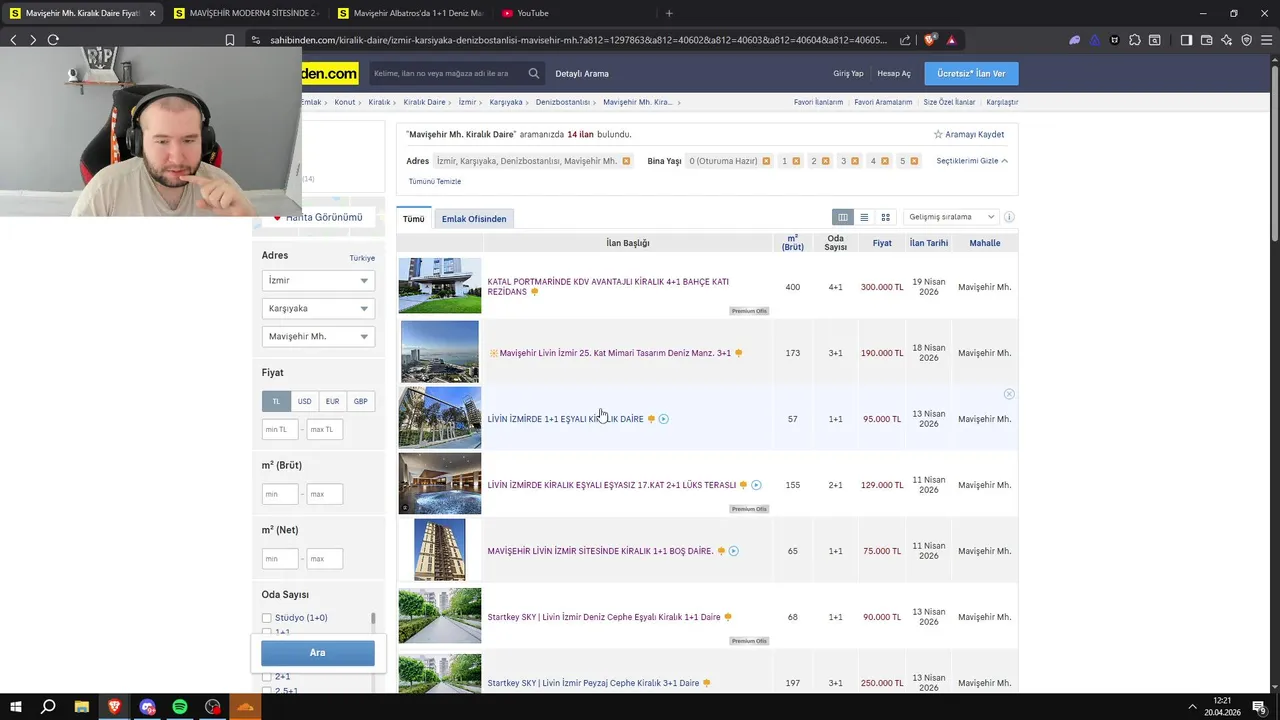Click Ücretsiz* İlan Ver button
The image size is (1280, 720).
971,73
